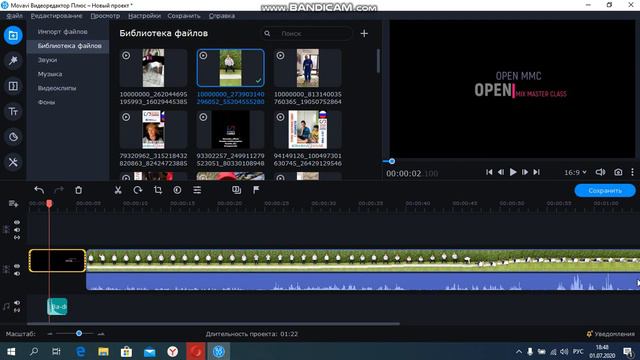
Task: Toggle visibility eye of video track
Action: click(x=17, y=266)
